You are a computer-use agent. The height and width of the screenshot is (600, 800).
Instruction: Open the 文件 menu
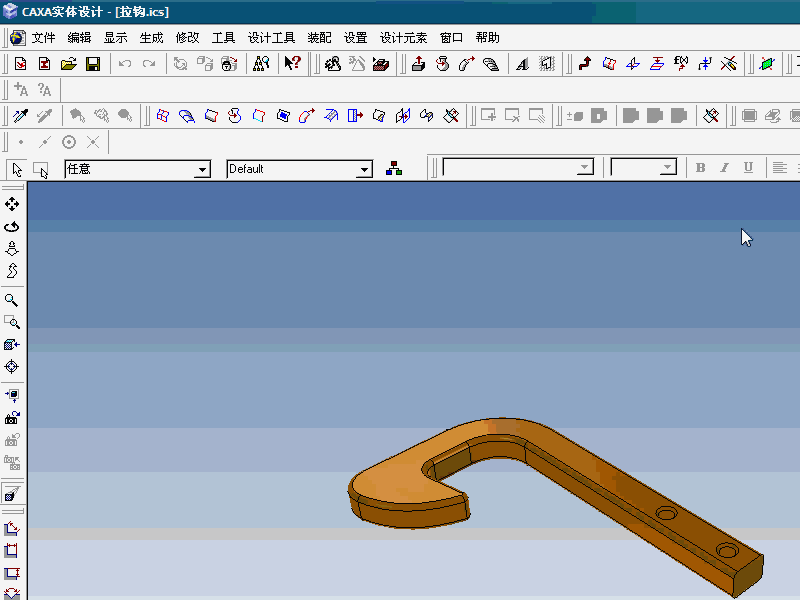click(43, 38)
